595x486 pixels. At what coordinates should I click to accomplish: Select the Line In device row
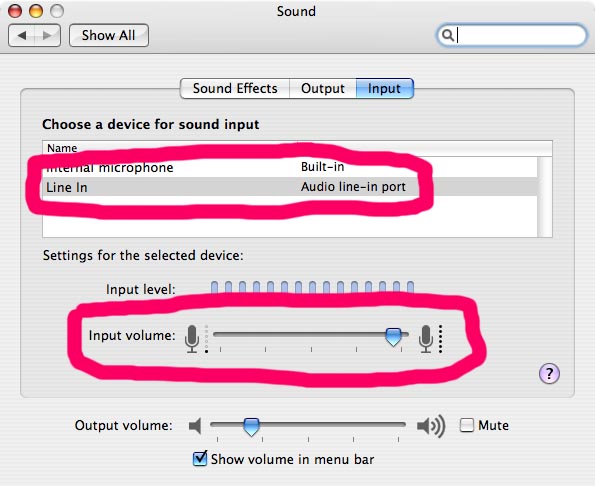tap(290, 187)
